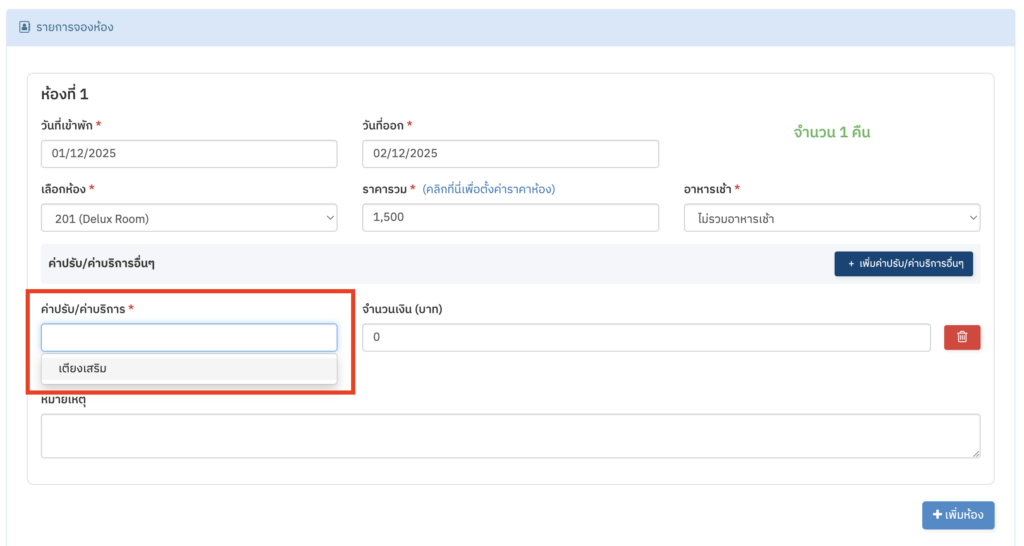Click the จำนวนเงิน (บาท) label
Screen dimensions: 1024x546
pos(402,309)
